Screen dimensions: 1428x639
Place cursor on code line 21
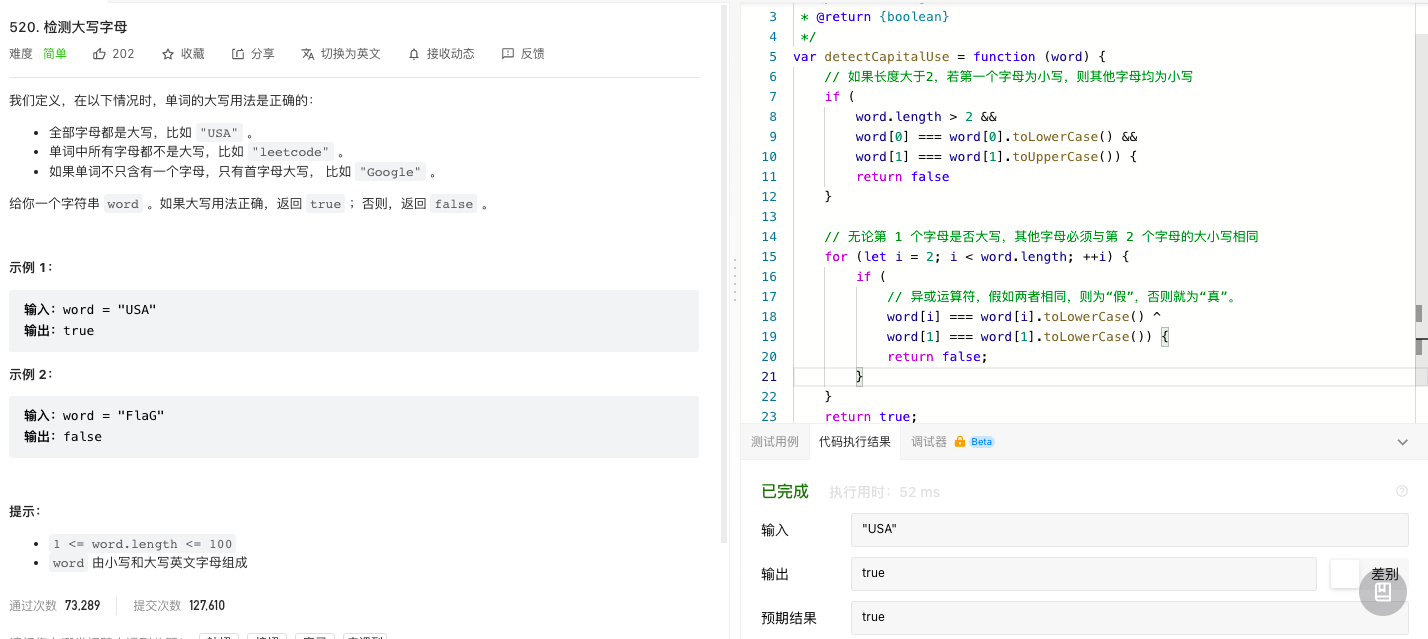[1100, 376]
